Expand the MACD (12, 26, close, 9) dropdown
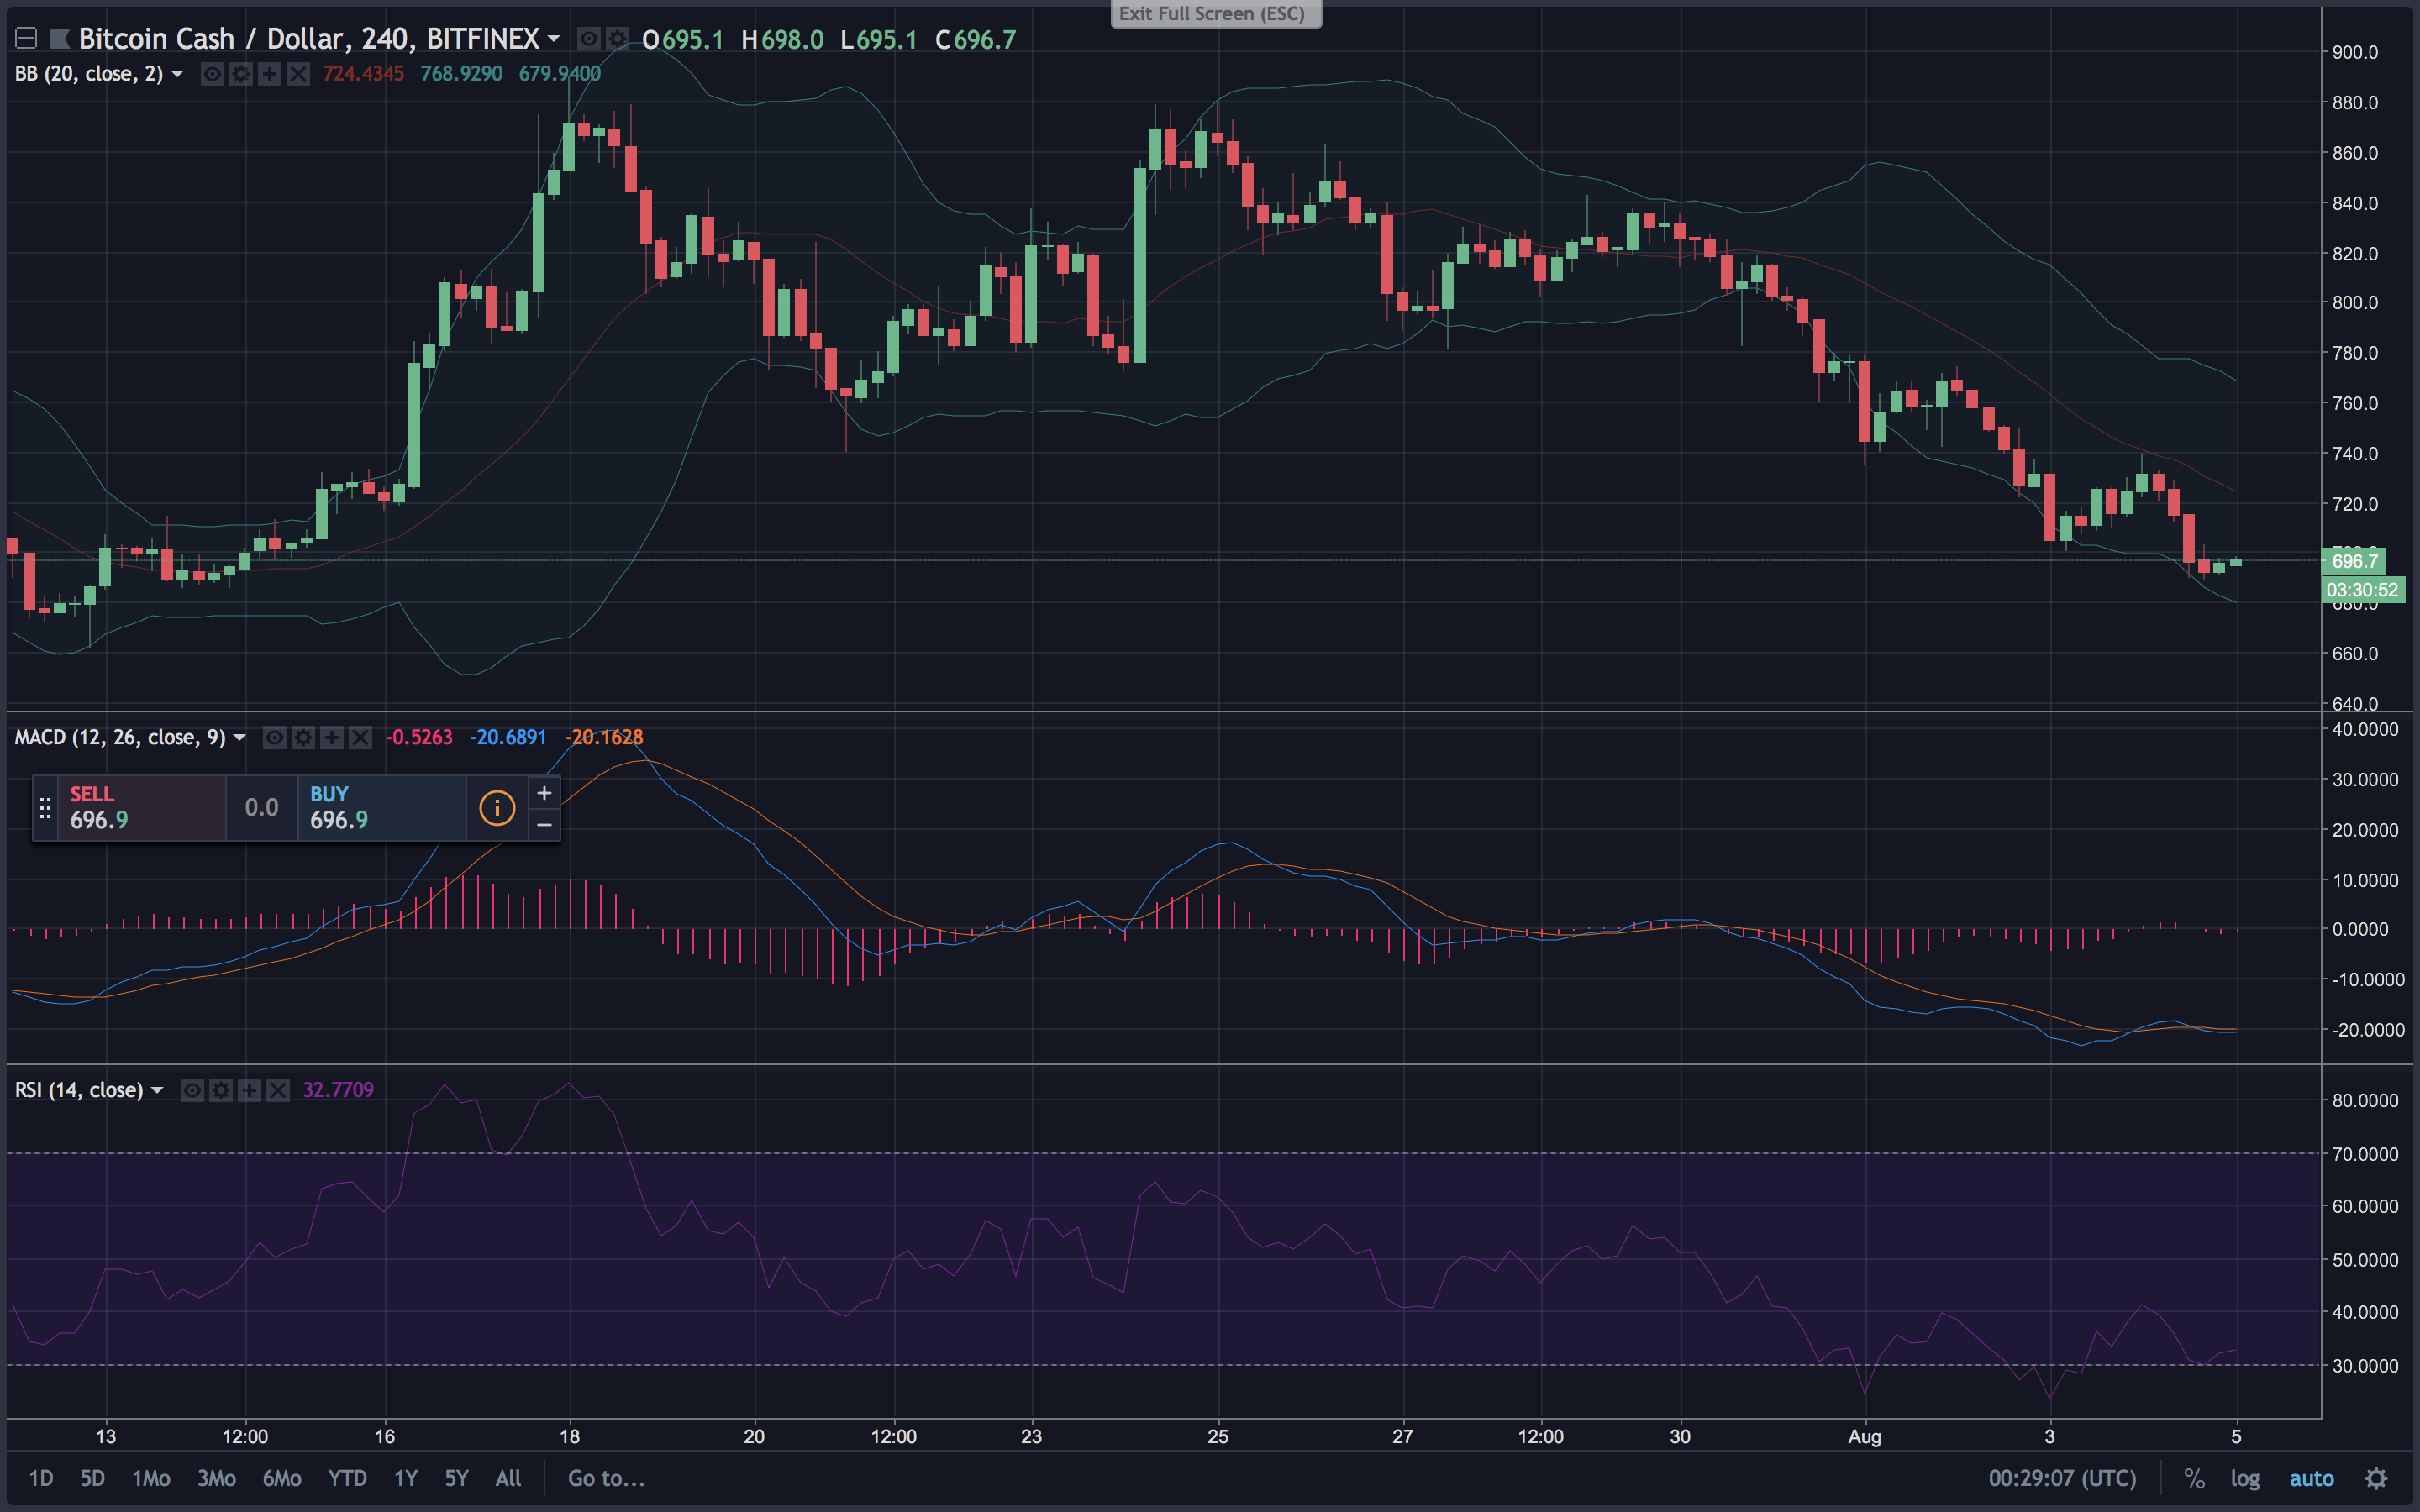The height and width of the screenshot is (1512, 2420). click(x=239, y=738)
